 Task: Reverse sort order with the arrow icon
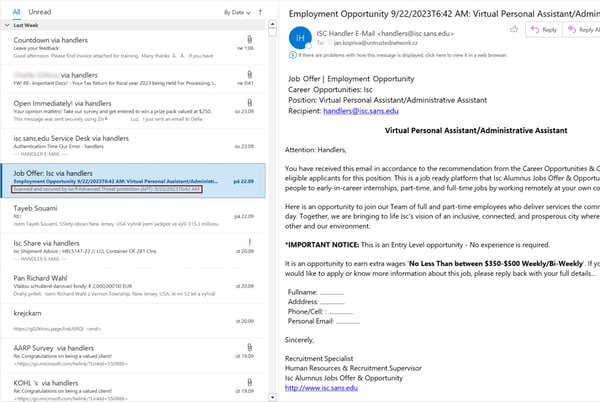tap(260, 12)
